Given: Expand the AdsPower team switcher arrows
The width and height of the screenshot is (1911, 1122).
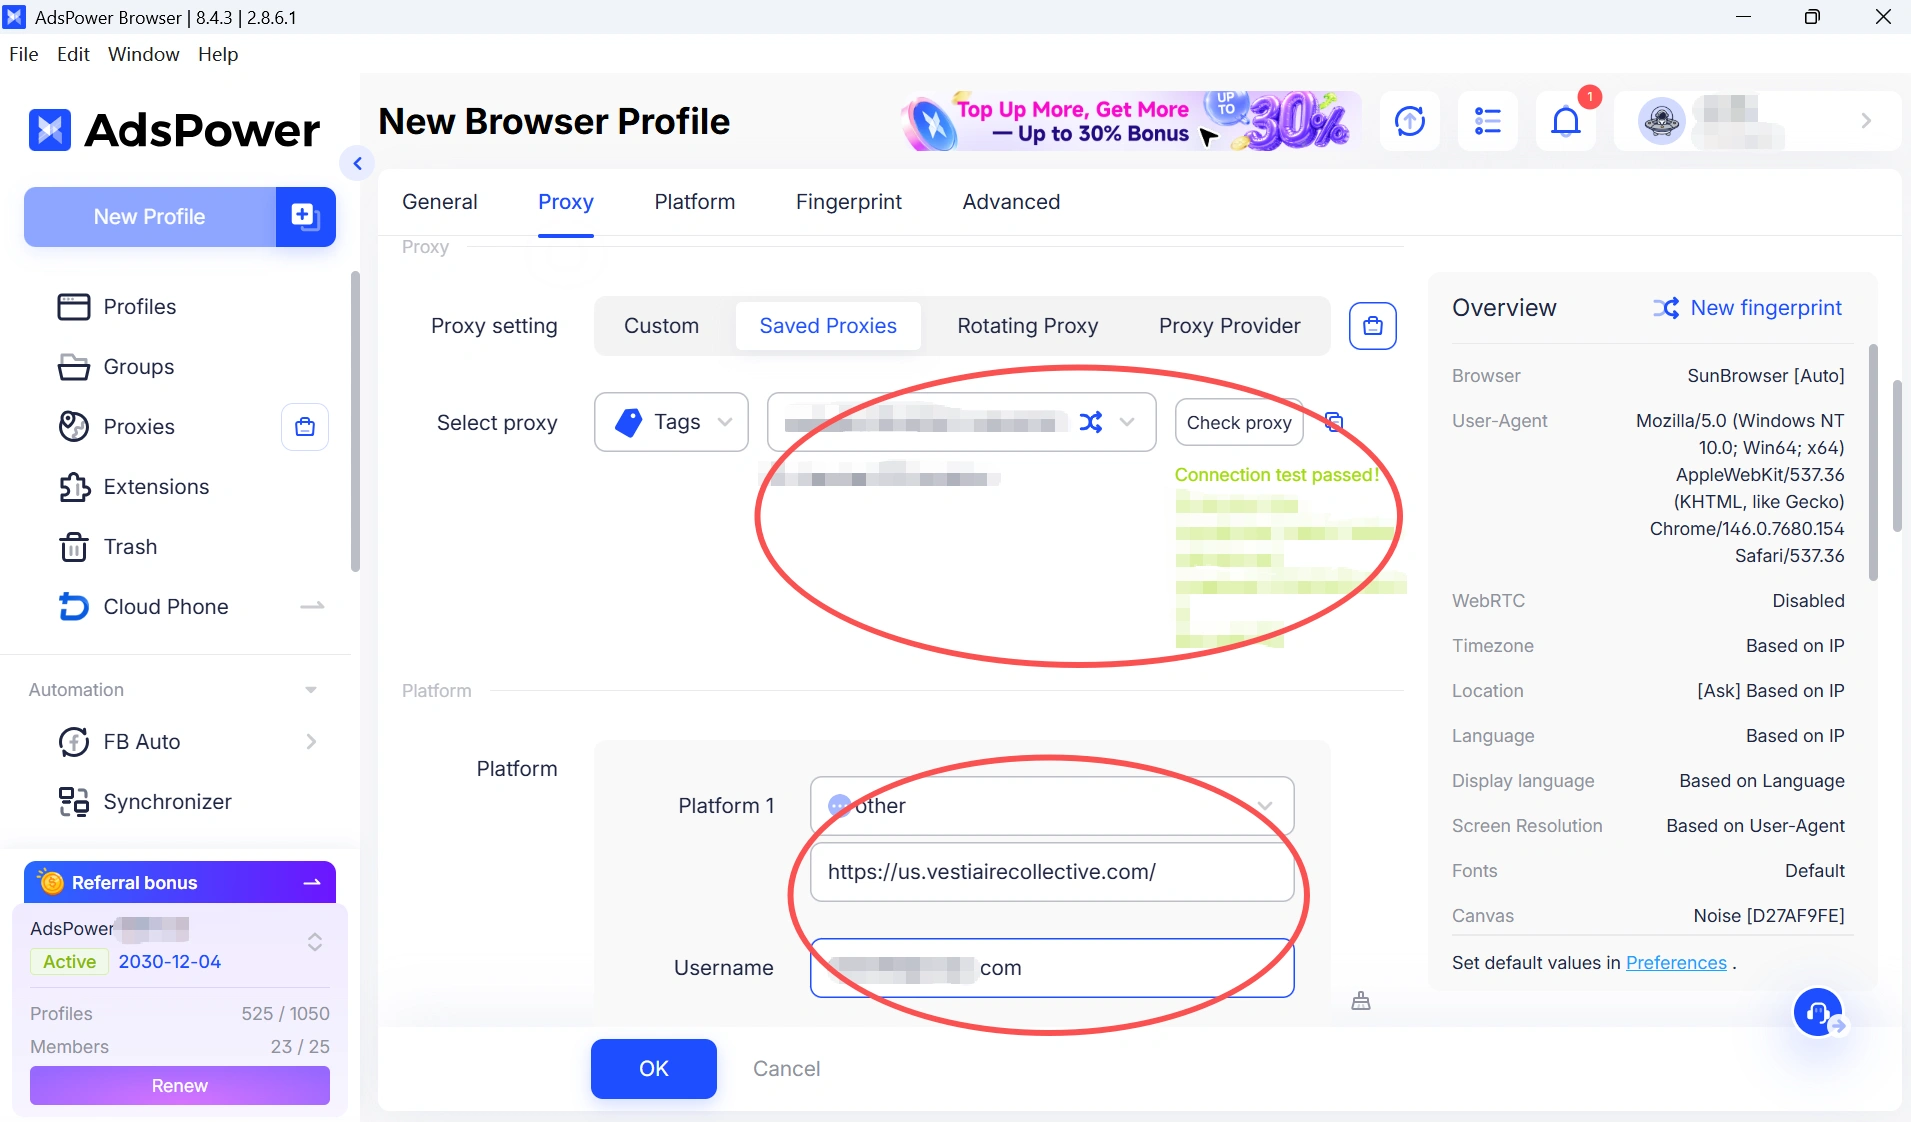Looking at the screenshot, I should pos(315,942).
